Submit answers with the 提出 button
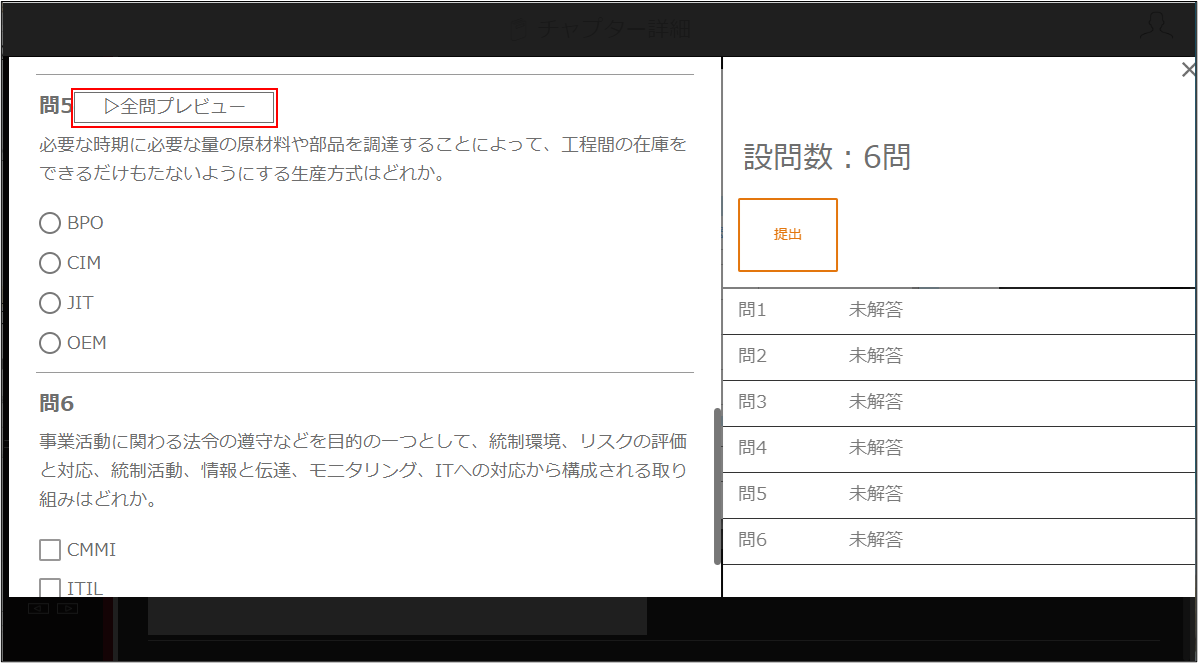1198x663 pixels. [788, 234]
